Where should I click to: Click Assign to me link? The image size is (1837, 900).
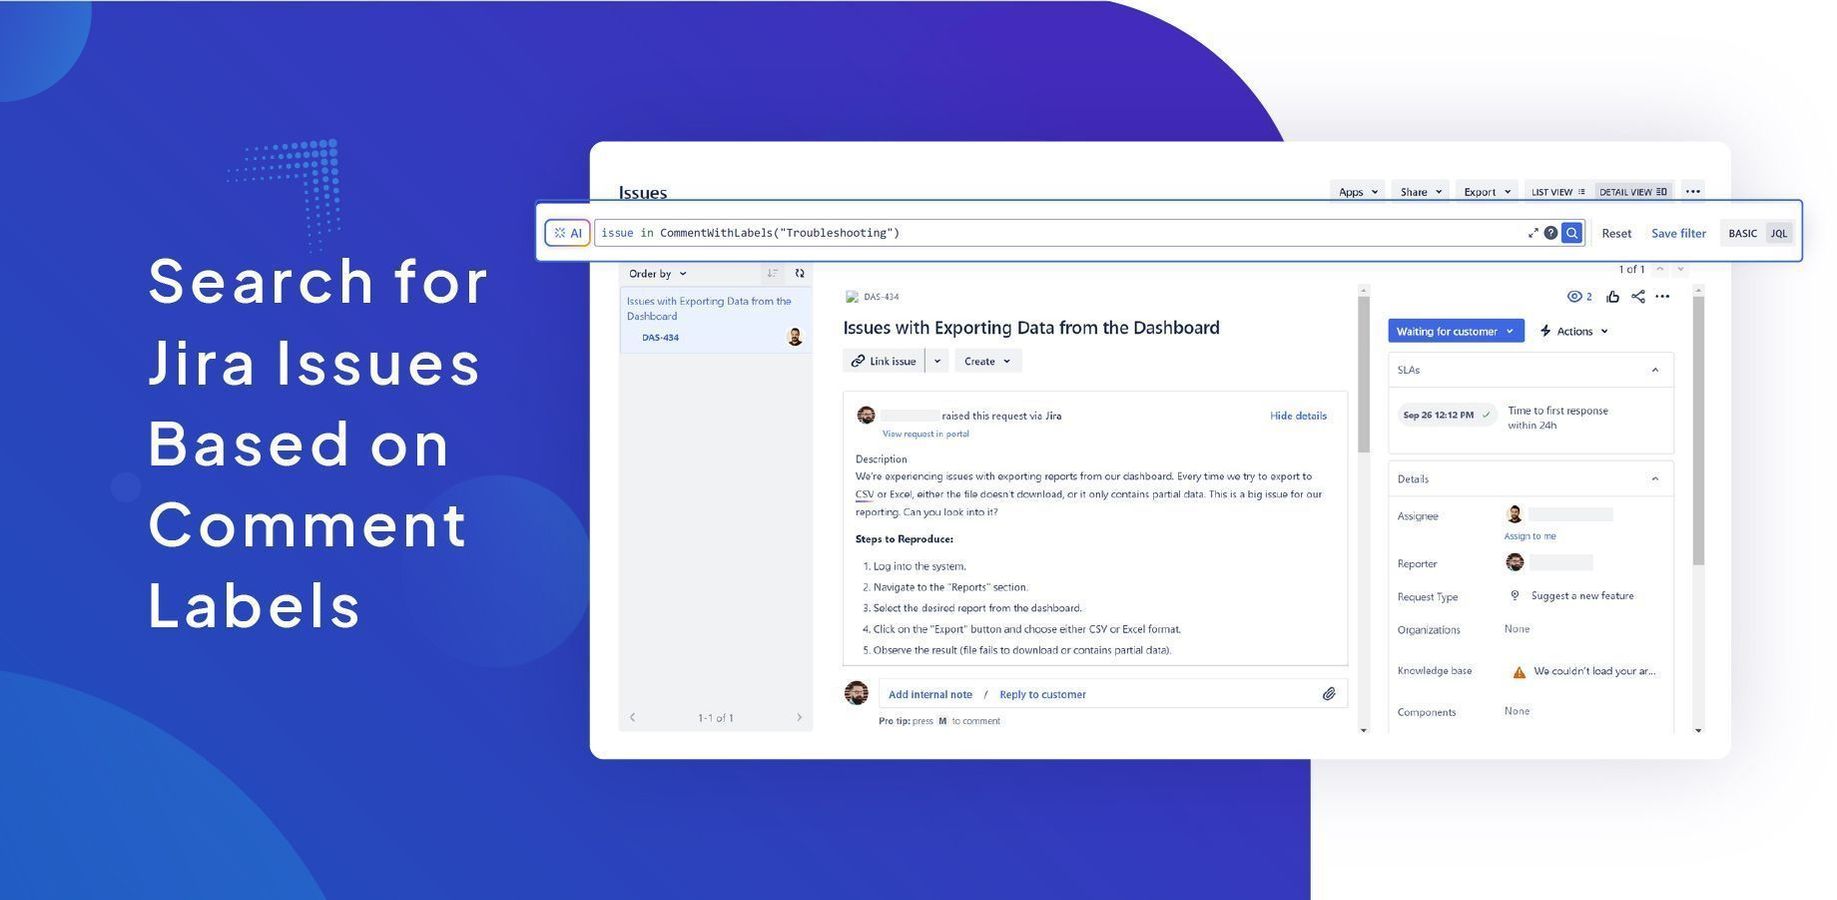coord(1529,536)
